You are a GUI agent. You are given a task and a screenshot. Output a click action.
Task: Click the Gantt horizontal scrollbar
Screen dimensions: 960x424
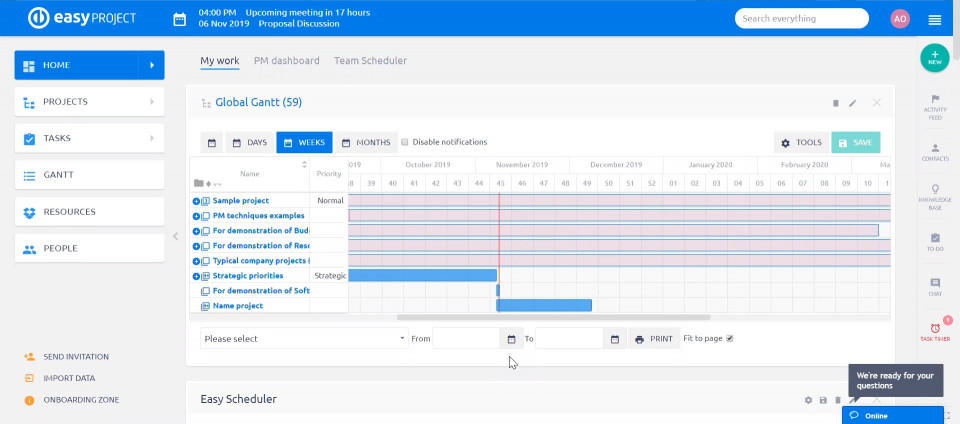(553, 318)
